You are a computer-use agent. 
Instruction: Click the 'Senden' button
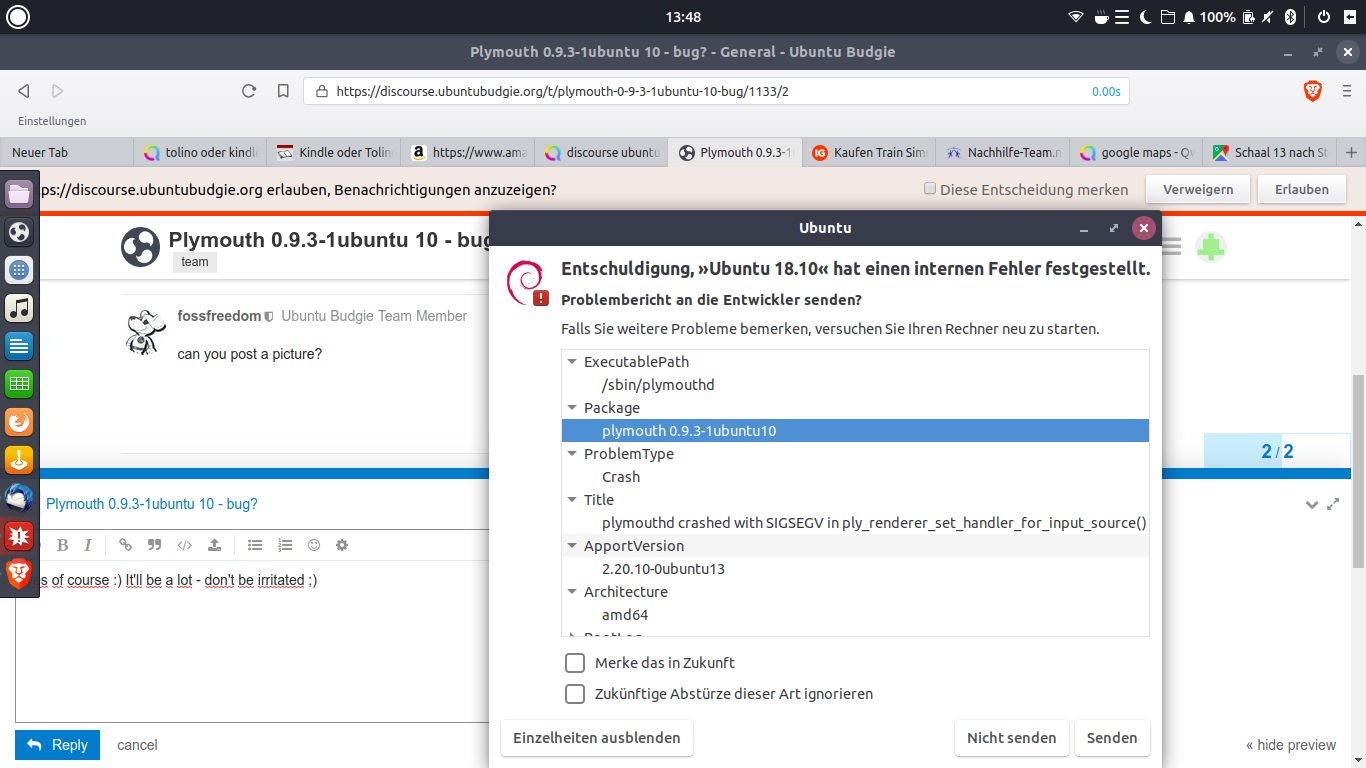coord(1112,738)
